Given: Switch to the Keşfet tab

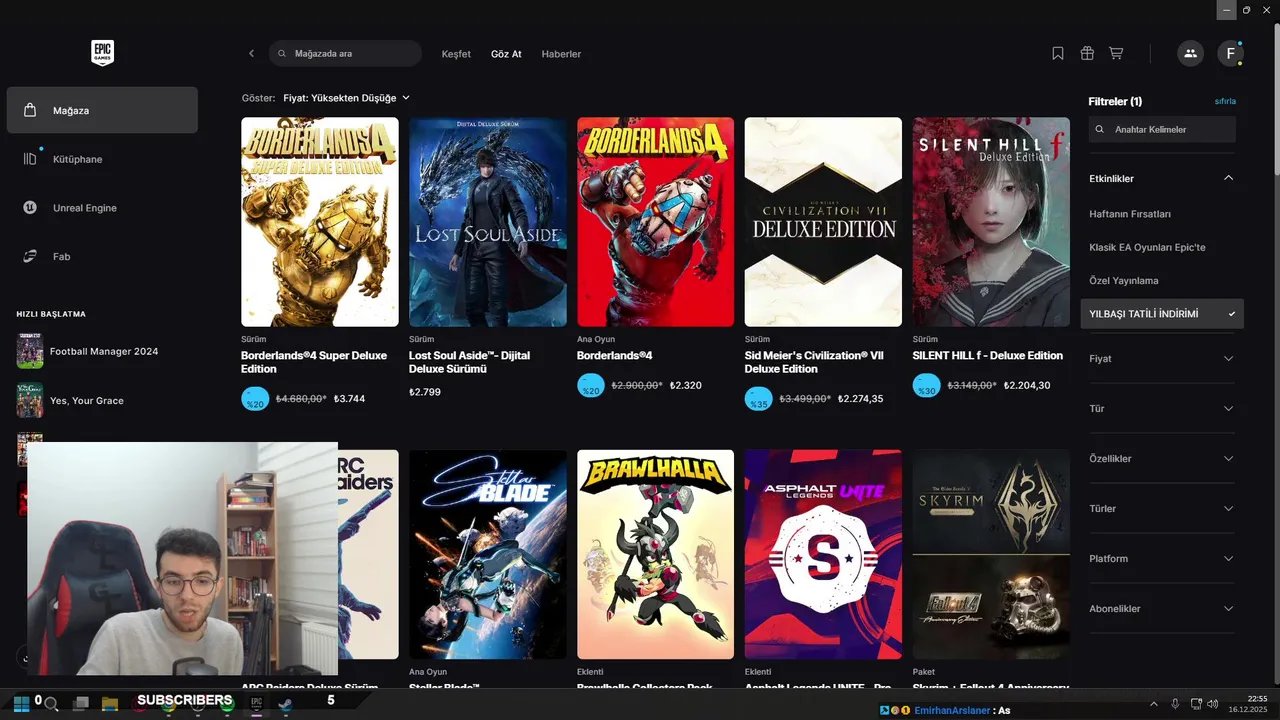Looking at the screenshot, I should [456, 54].
